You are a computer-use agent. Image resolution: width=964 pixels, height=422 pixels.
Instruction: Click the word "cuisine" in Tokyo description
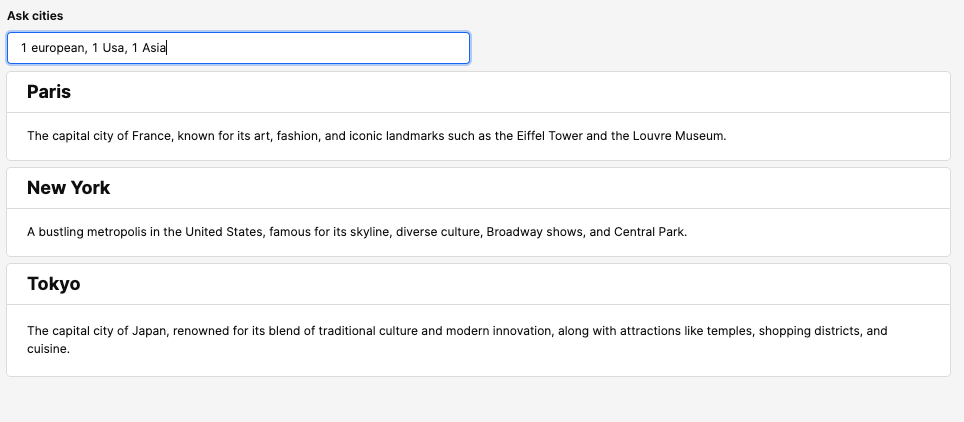pos(47,350)
